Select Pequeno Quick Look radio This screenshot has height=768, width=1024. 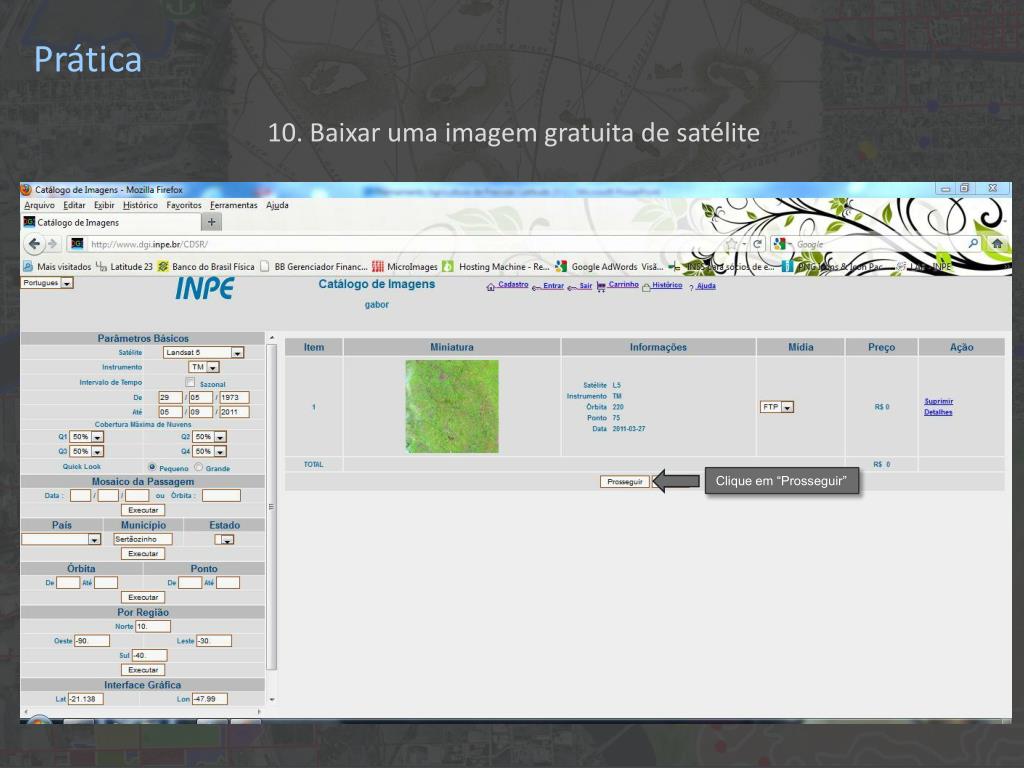pos(152,467)
